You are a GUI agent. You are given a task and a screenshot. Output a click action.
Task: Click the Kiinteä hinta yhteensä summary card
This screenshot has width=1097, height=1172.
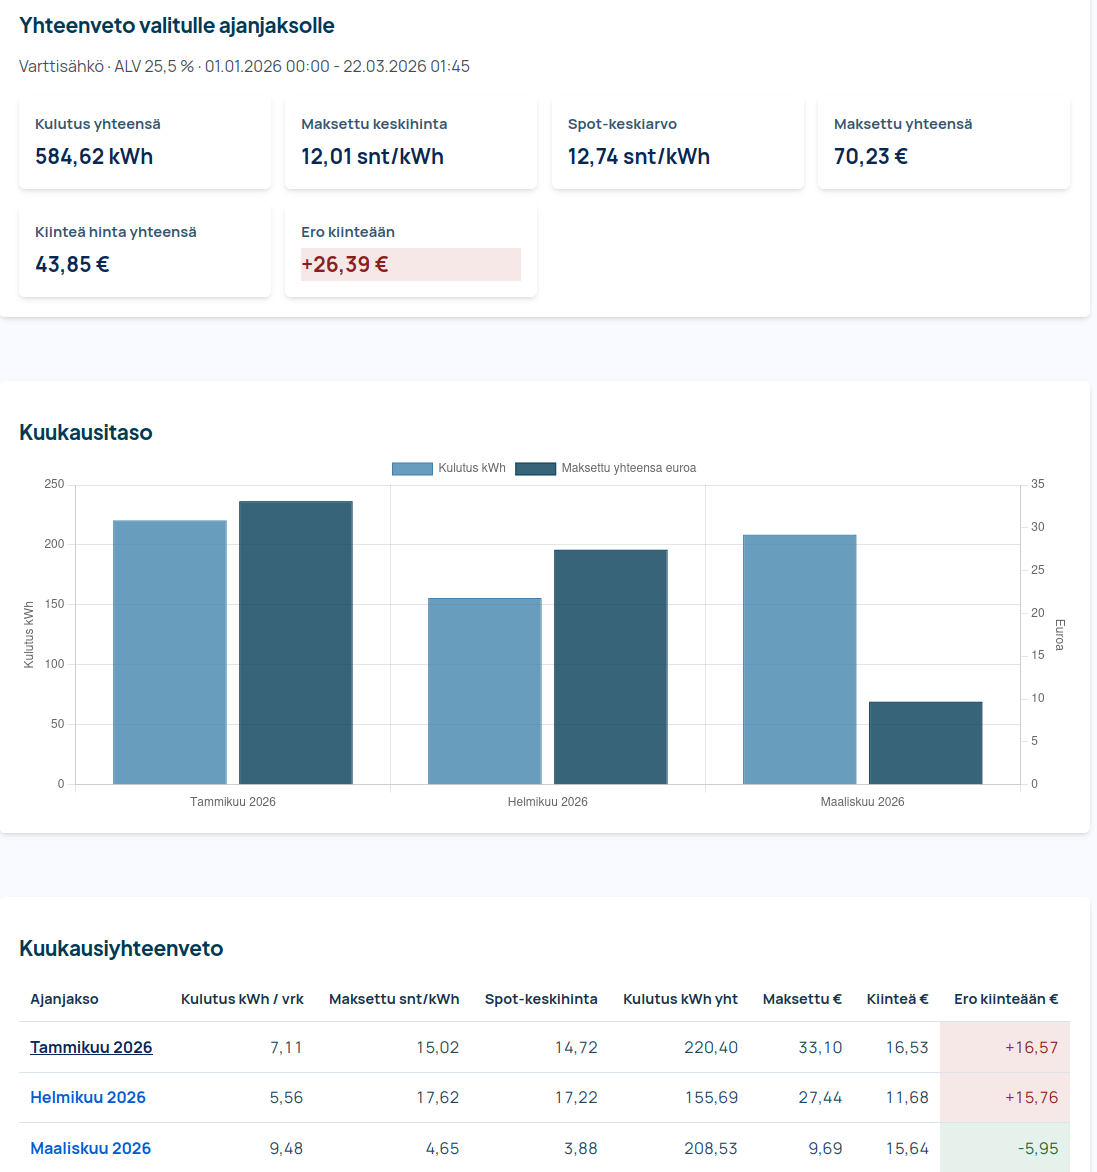point(145,251)
